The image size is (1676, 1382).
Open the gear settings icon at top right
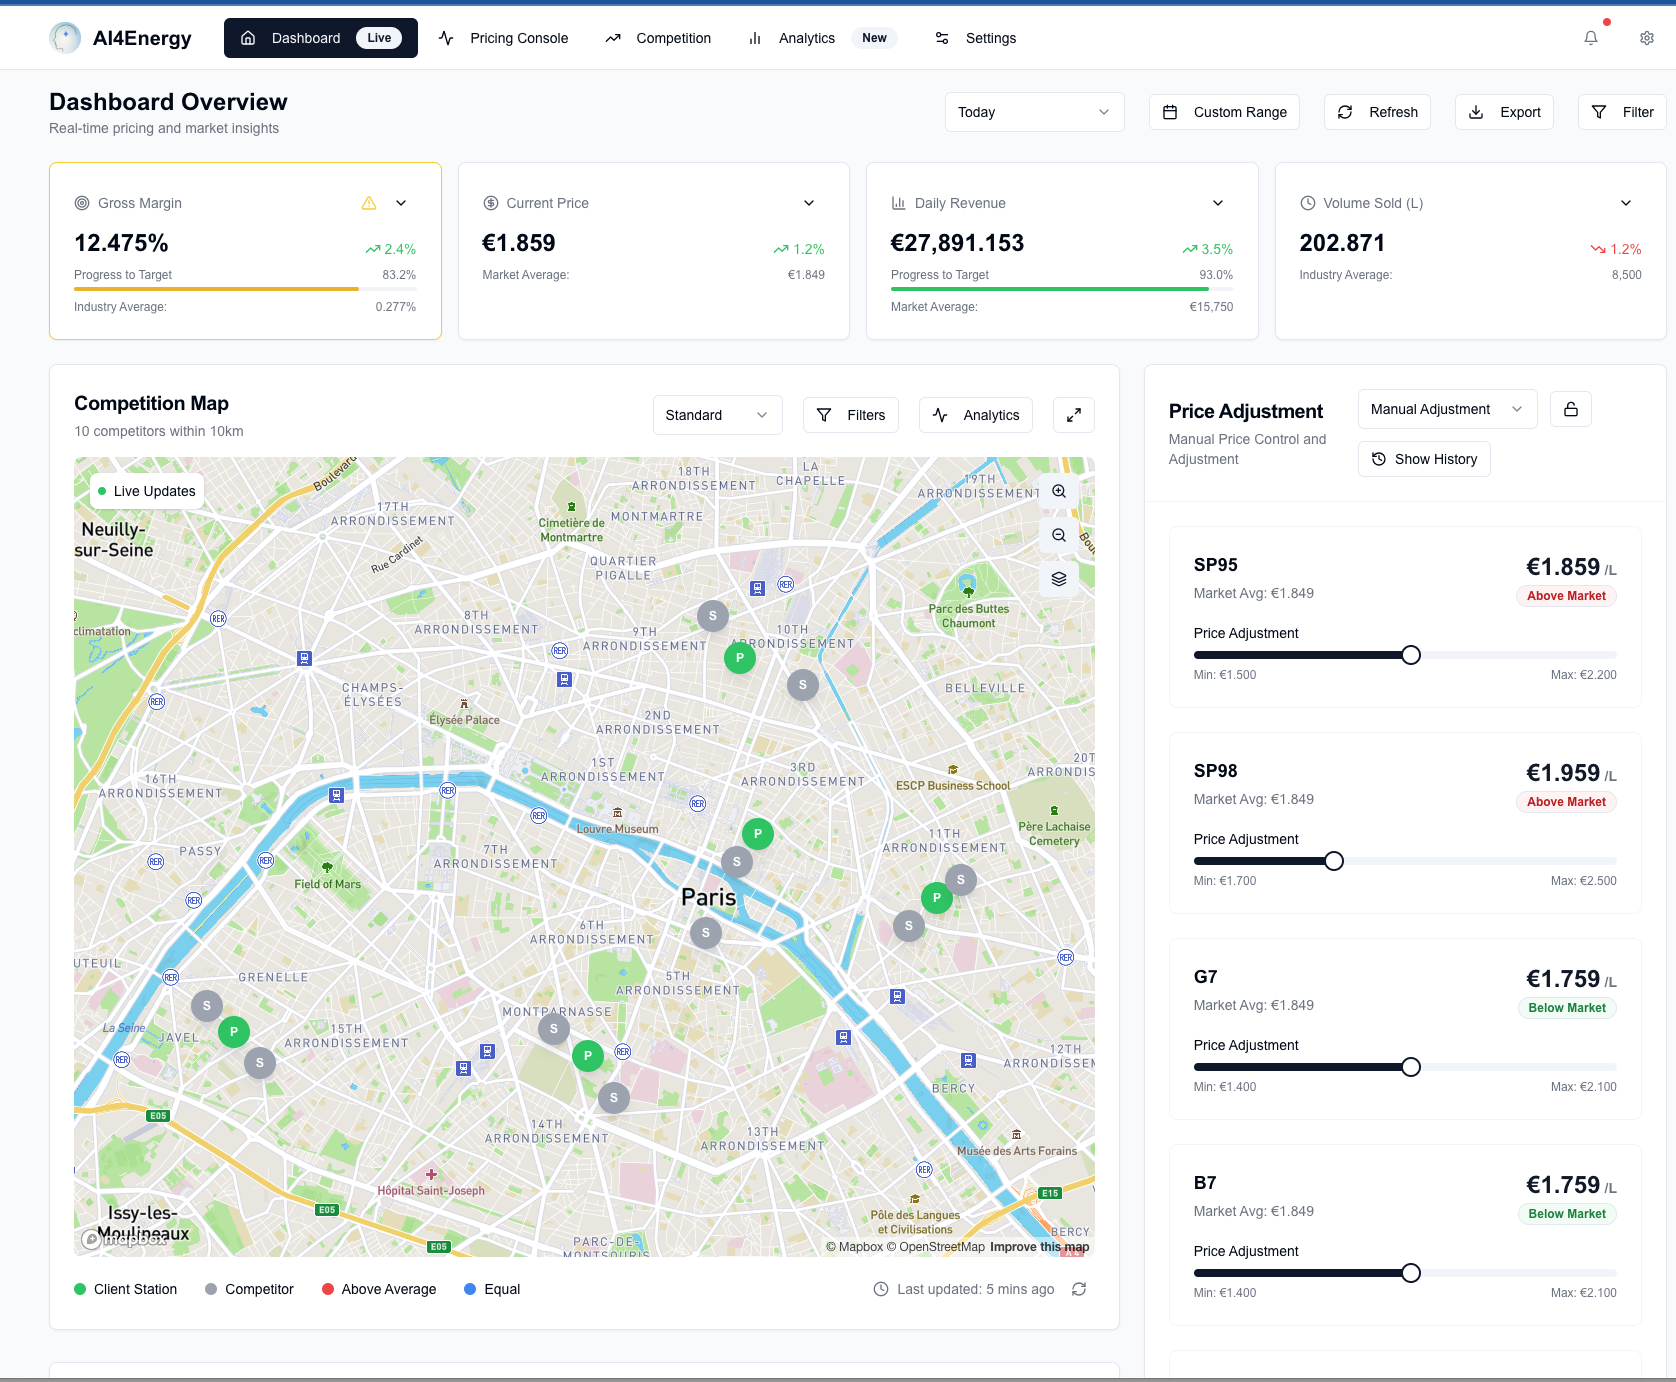point(1646,38)
